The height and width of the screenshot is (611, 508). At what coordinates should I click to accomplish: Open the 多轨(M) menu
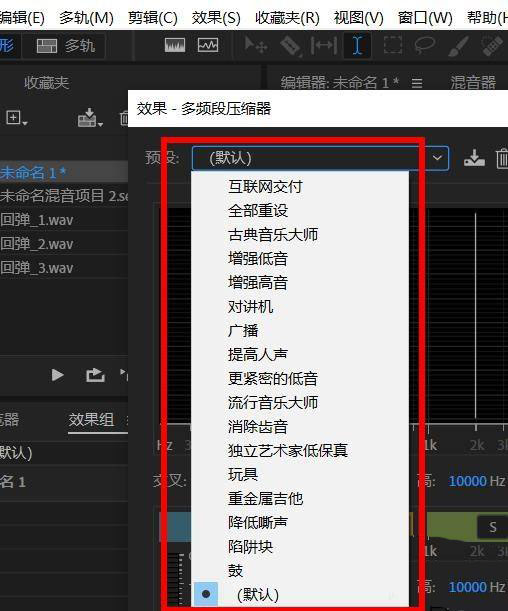[86, 18]
